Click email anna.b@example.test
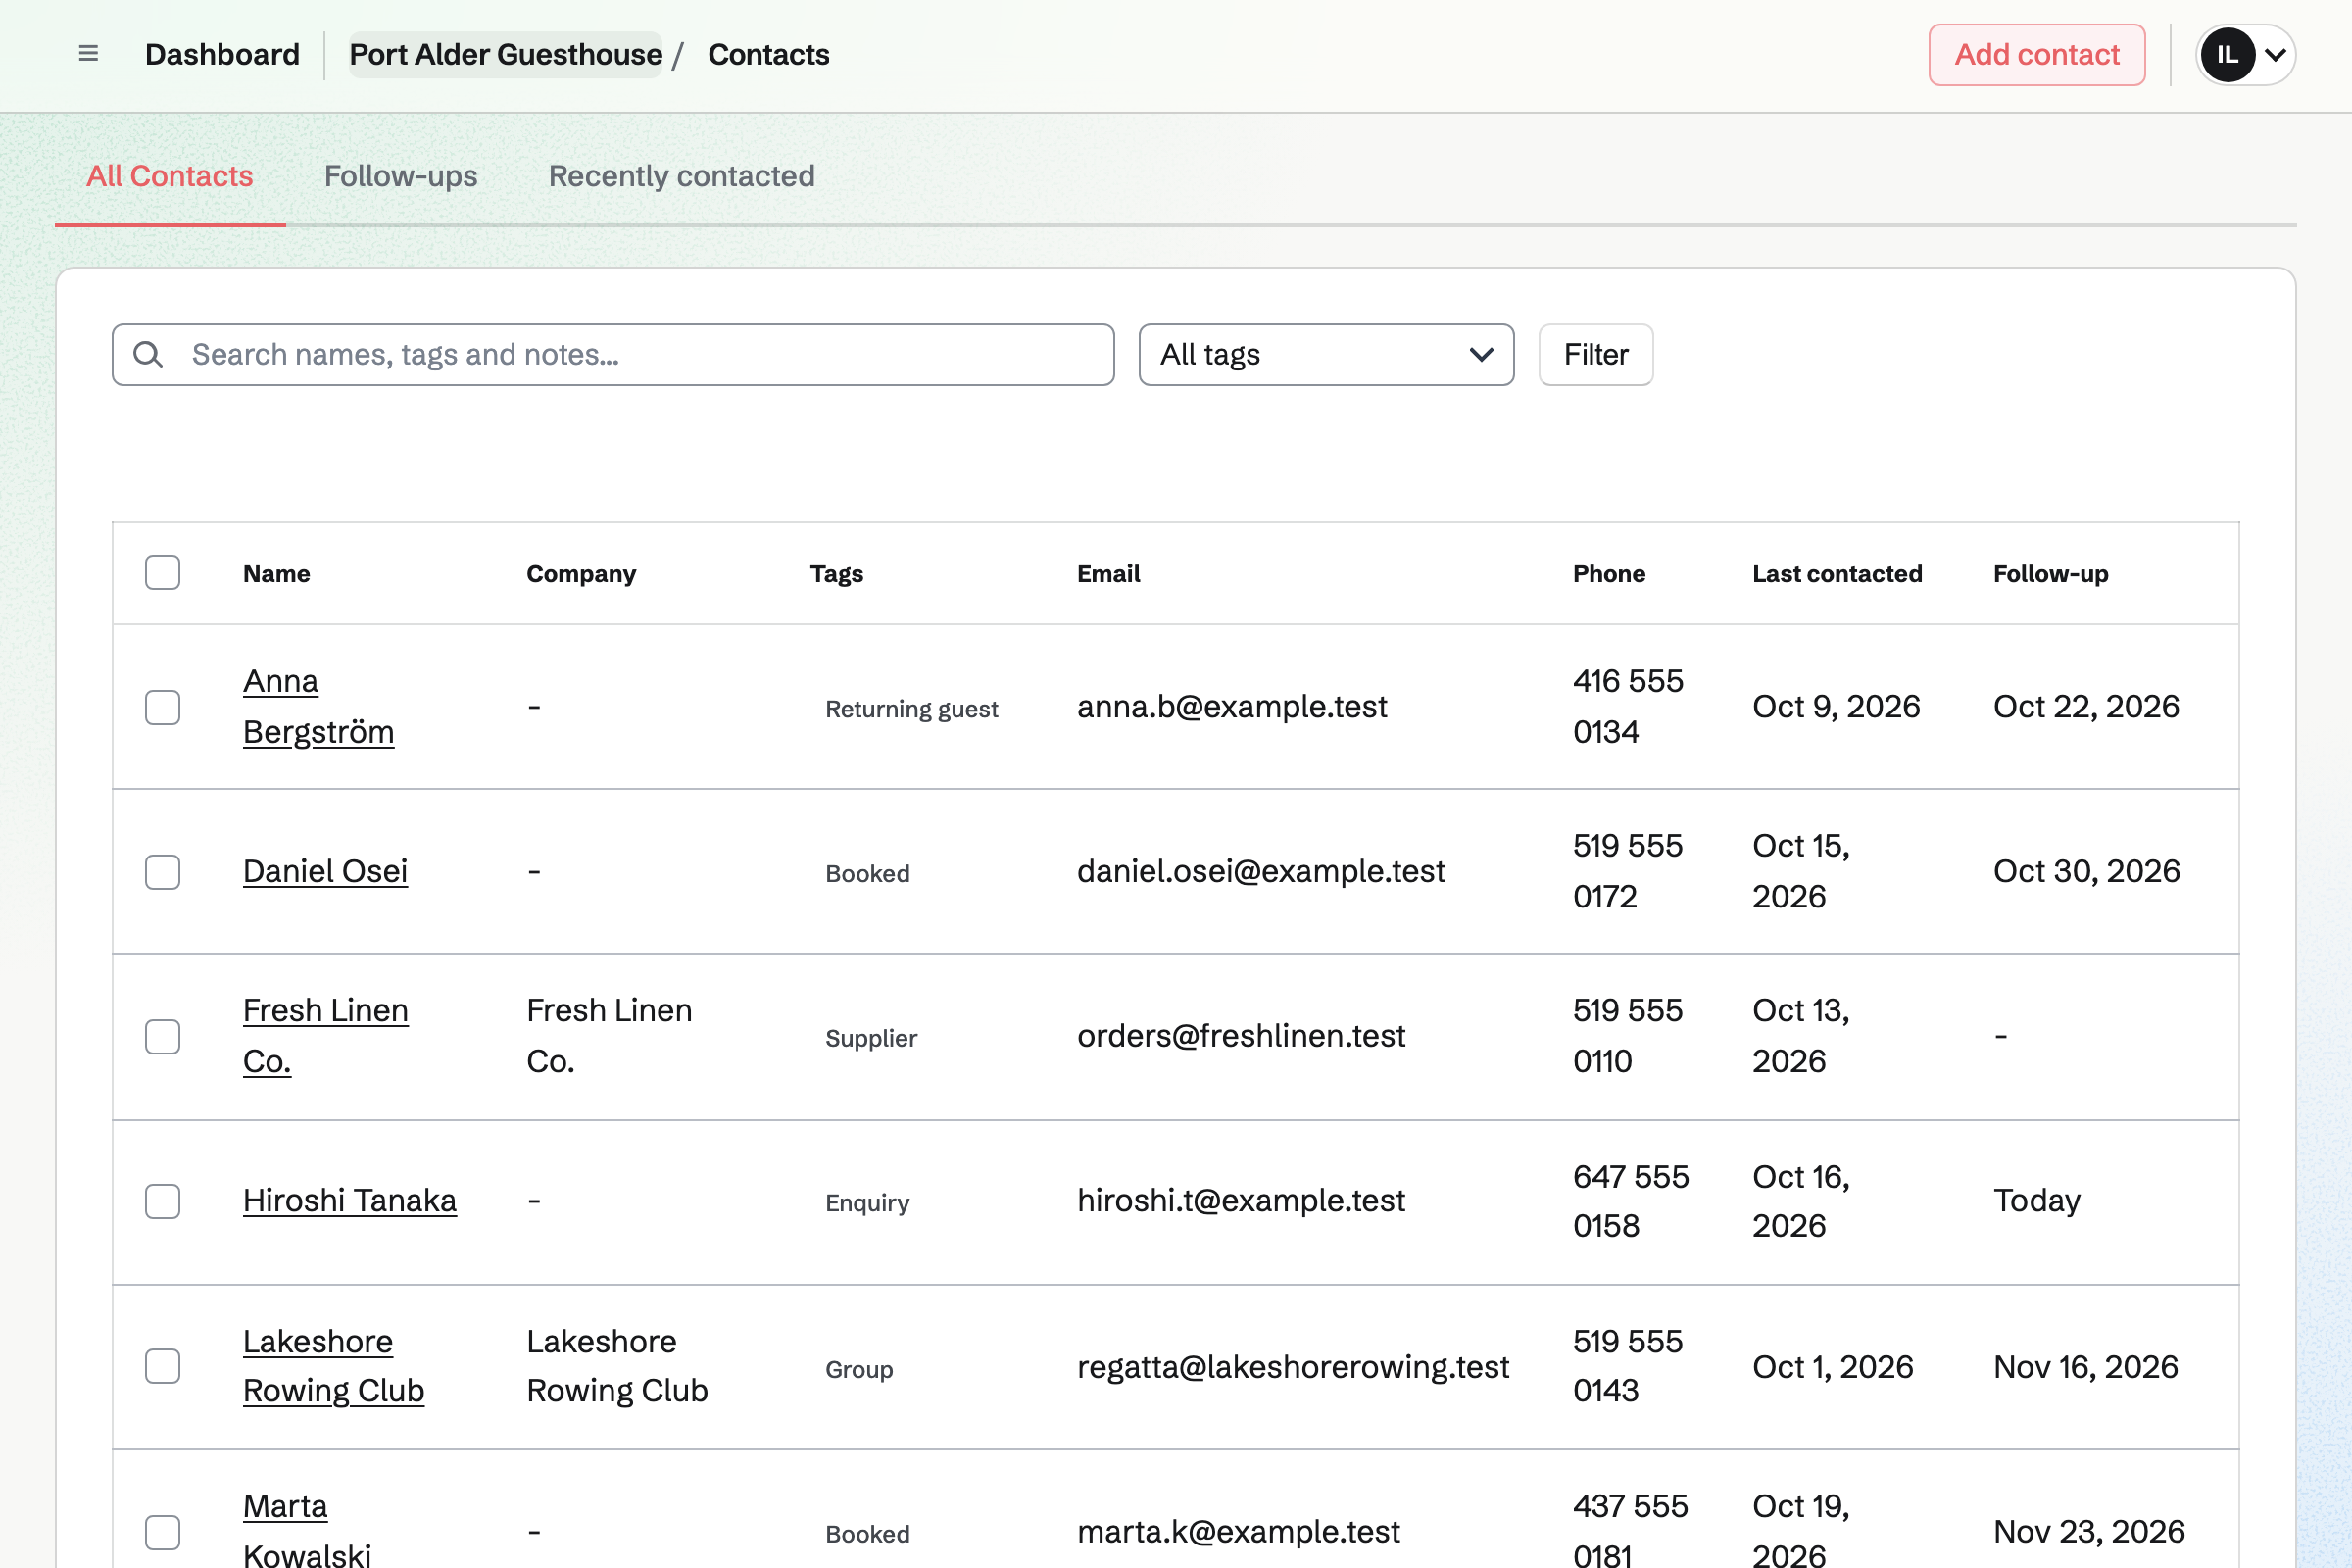This screenshot has width=2352, height=1568. point(1232,706)
